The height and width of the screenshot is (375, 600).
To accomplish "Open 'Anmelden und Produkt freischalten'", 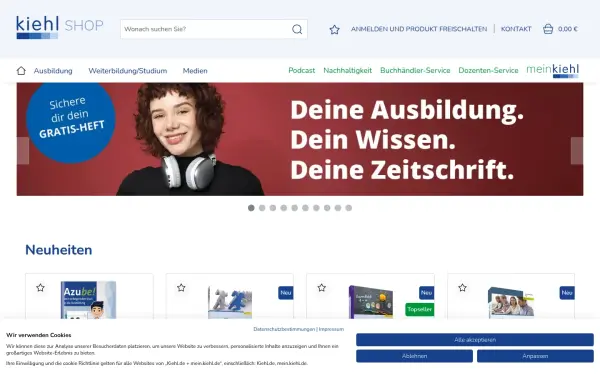I will point(419,29).
